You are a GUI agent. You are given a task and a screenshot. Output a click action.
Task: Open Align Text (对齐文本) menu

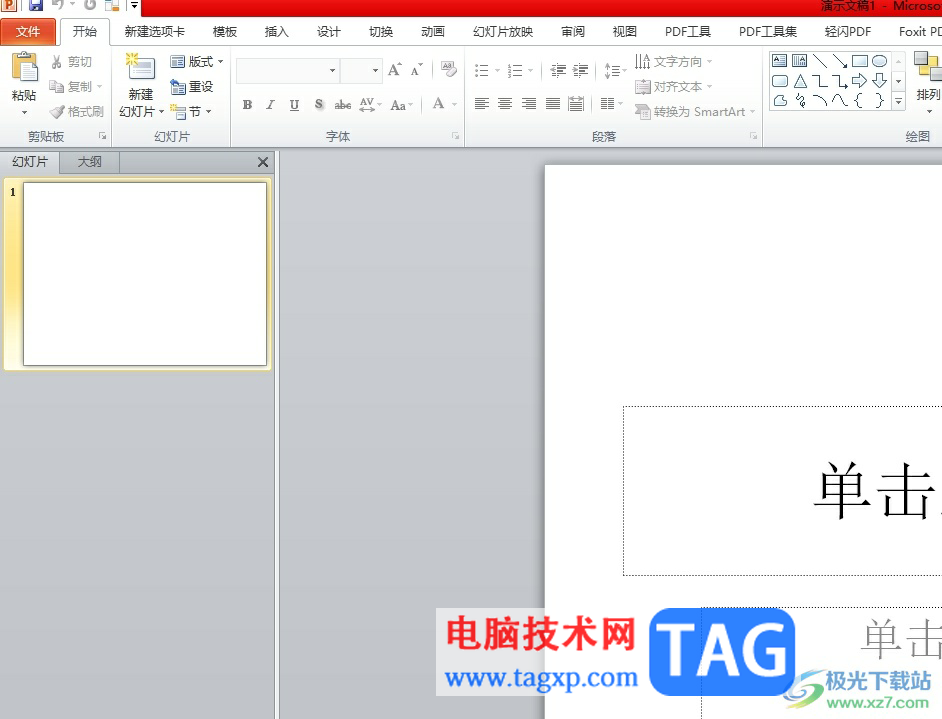673,87
